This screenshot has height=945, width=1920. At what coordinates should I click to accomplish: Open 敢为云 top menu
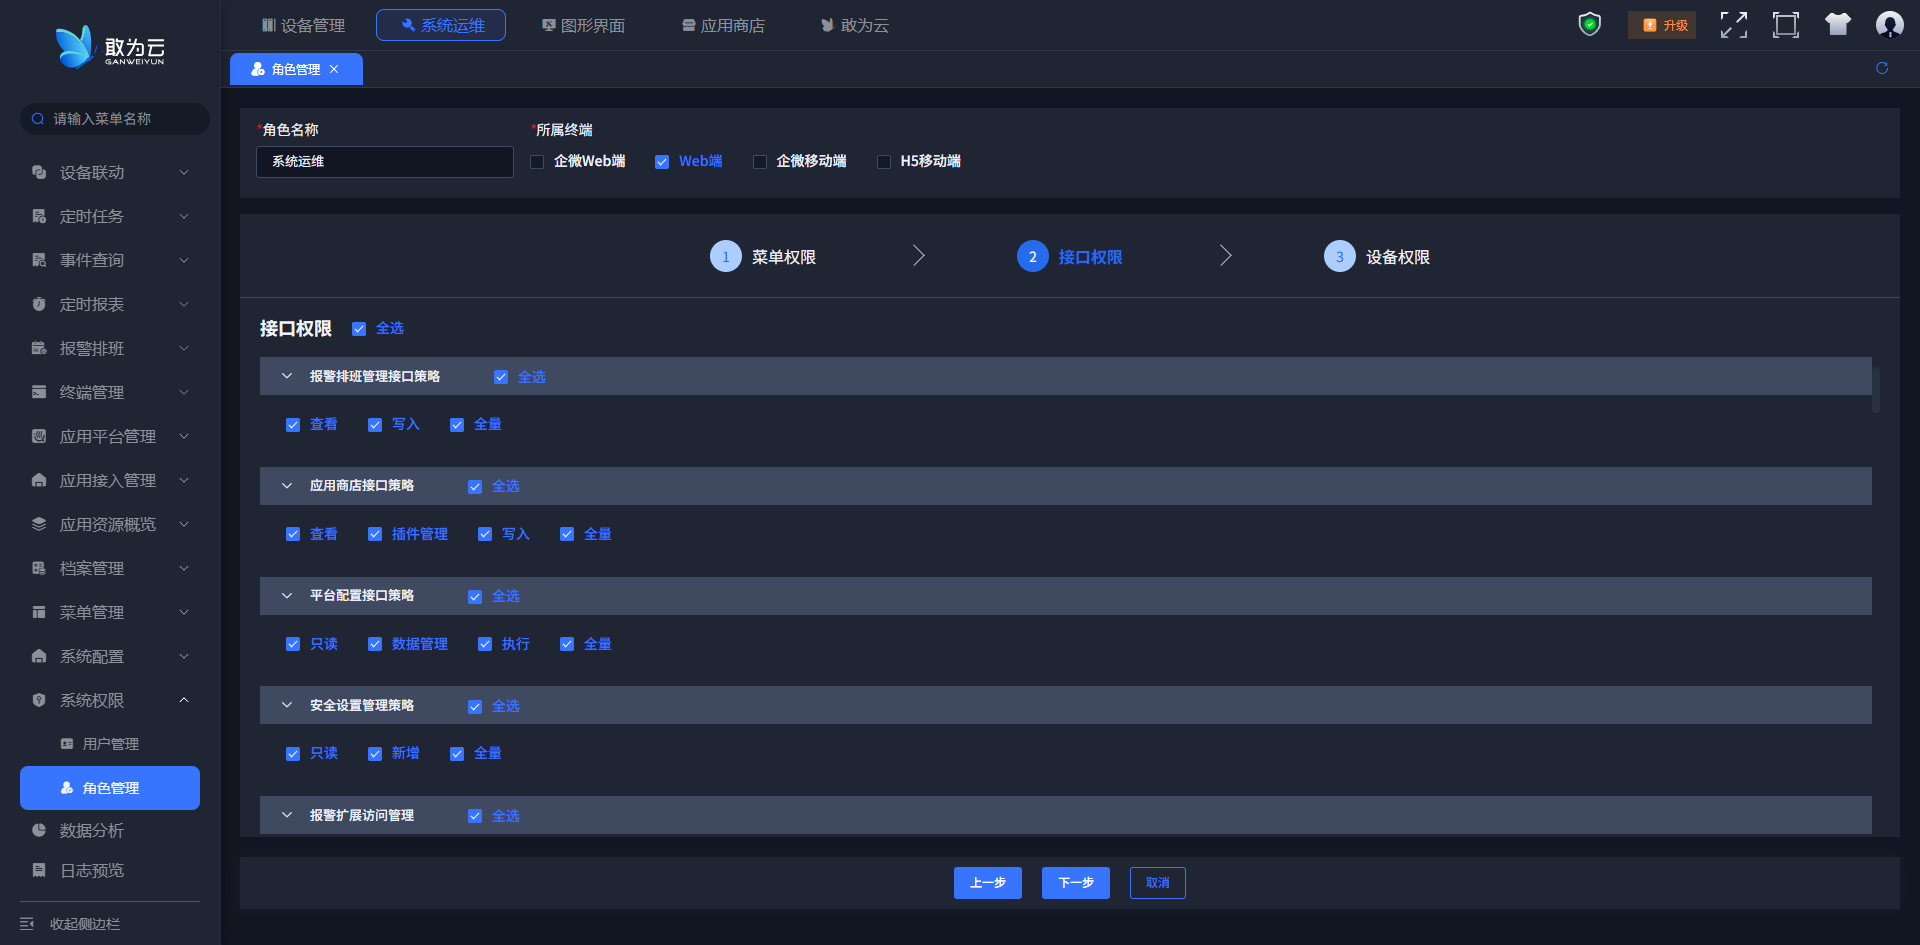click(855, 25)
